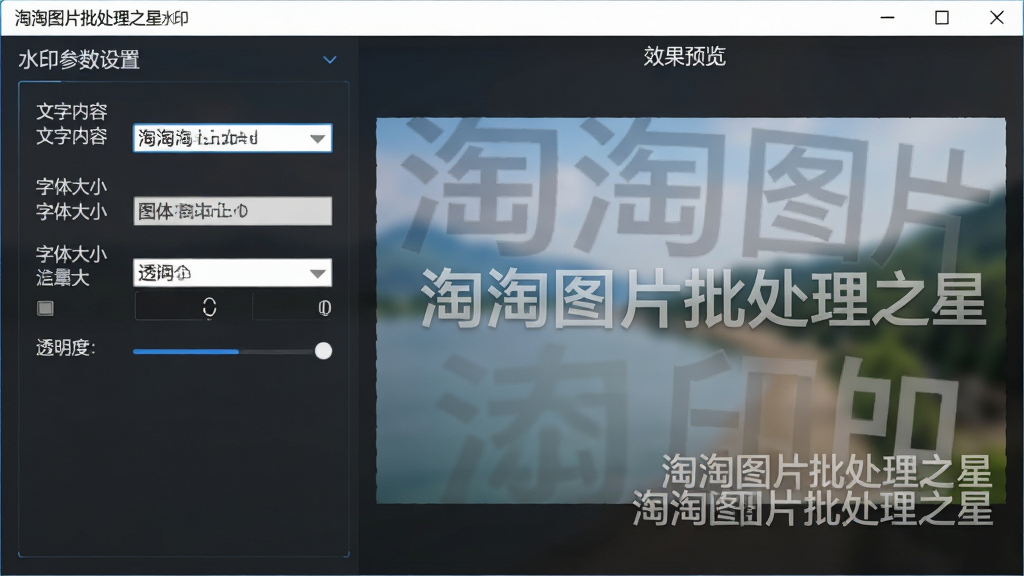Image resolution: width=1024 pixels, height=576 pixels.
Task: Close the 淘淘图片批处理之星水印 window
Action: [x=997, y=18]
